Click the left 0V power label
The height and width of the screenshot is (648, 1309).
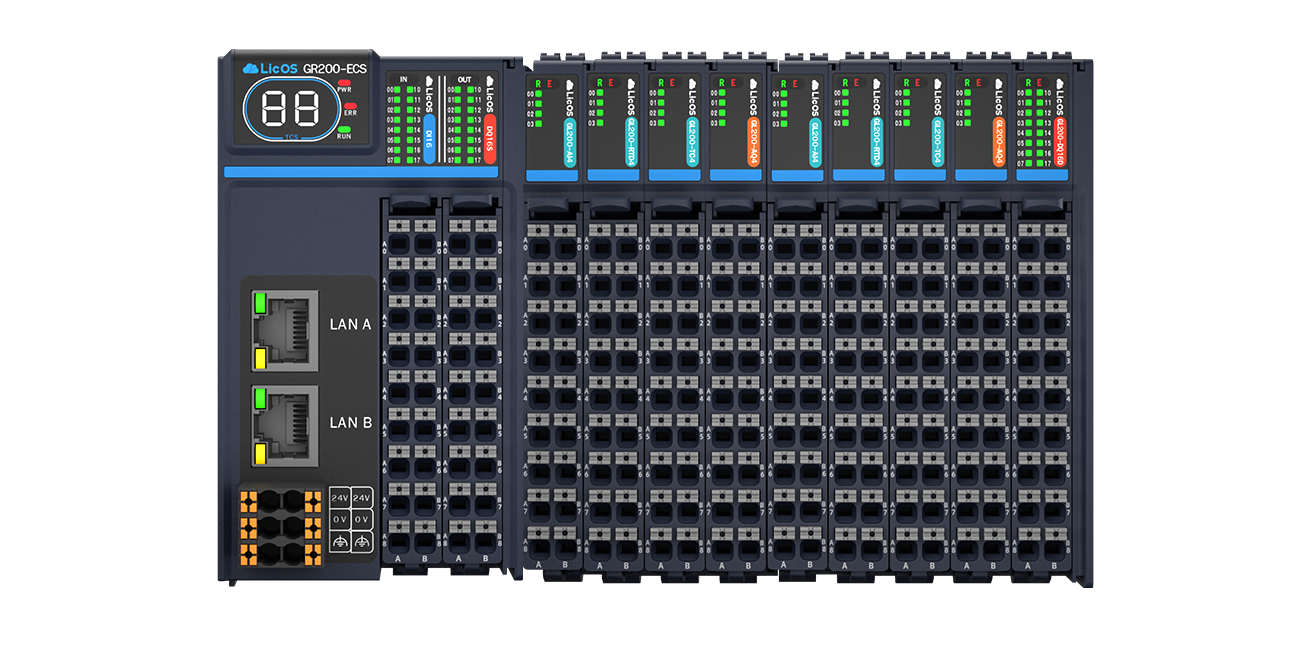pyautogui.click(x=339, y=520)
